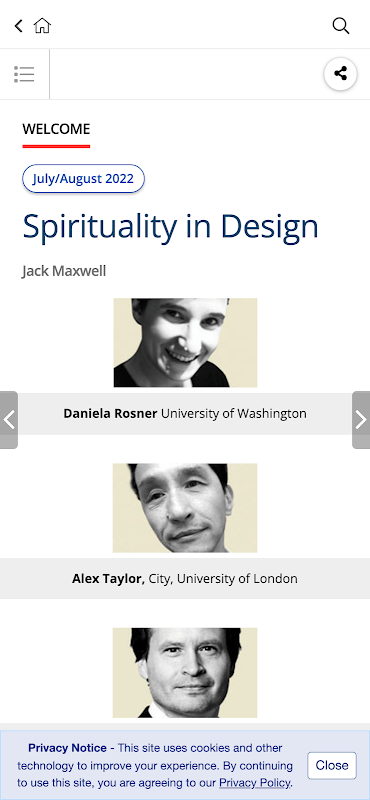Go back using the left chevron
Screen dimensions: 370x800
click(18, 26)
